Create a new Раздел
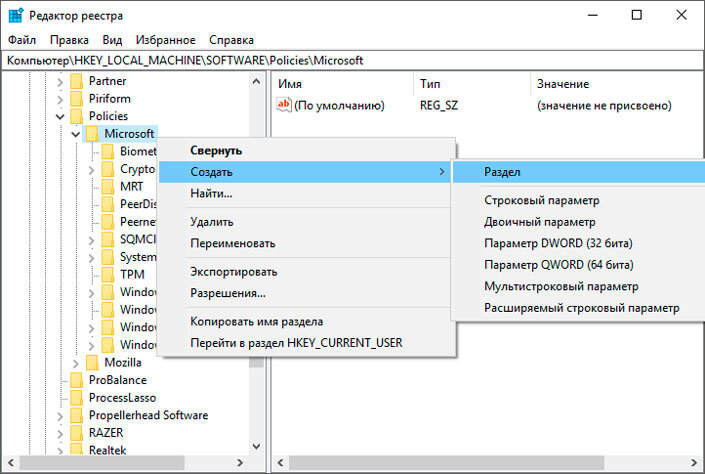The image size is (705, 474). click(x=579, y=172)
